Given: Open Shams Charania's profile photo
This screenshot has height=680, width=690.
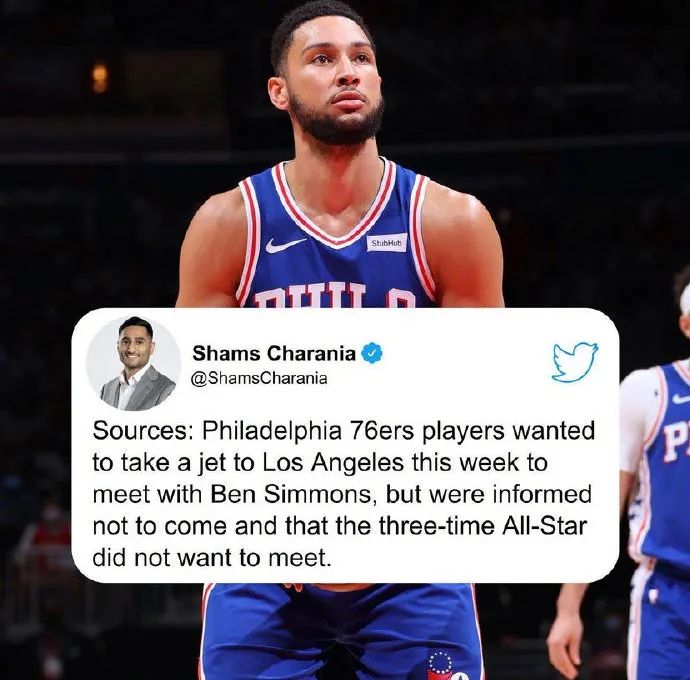Looking at the screenshot, I should coord(133,364).
